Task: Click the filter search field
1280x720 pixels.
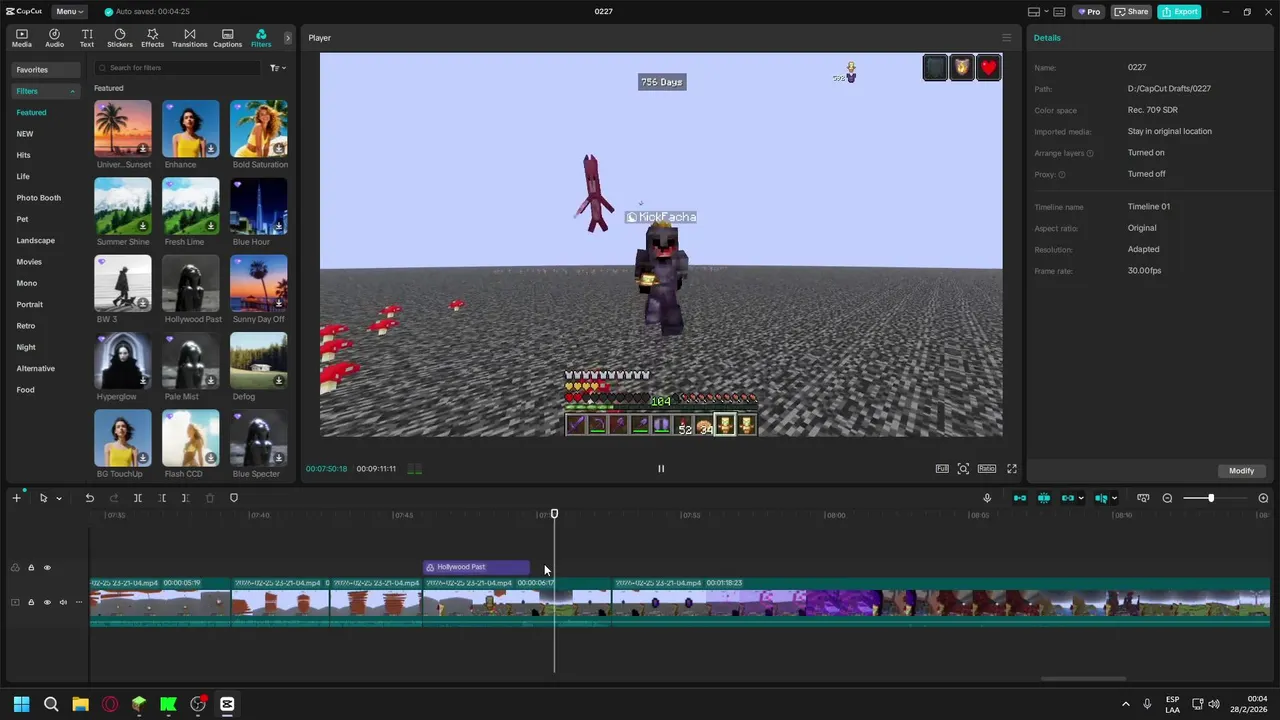Action: (176, 68)
